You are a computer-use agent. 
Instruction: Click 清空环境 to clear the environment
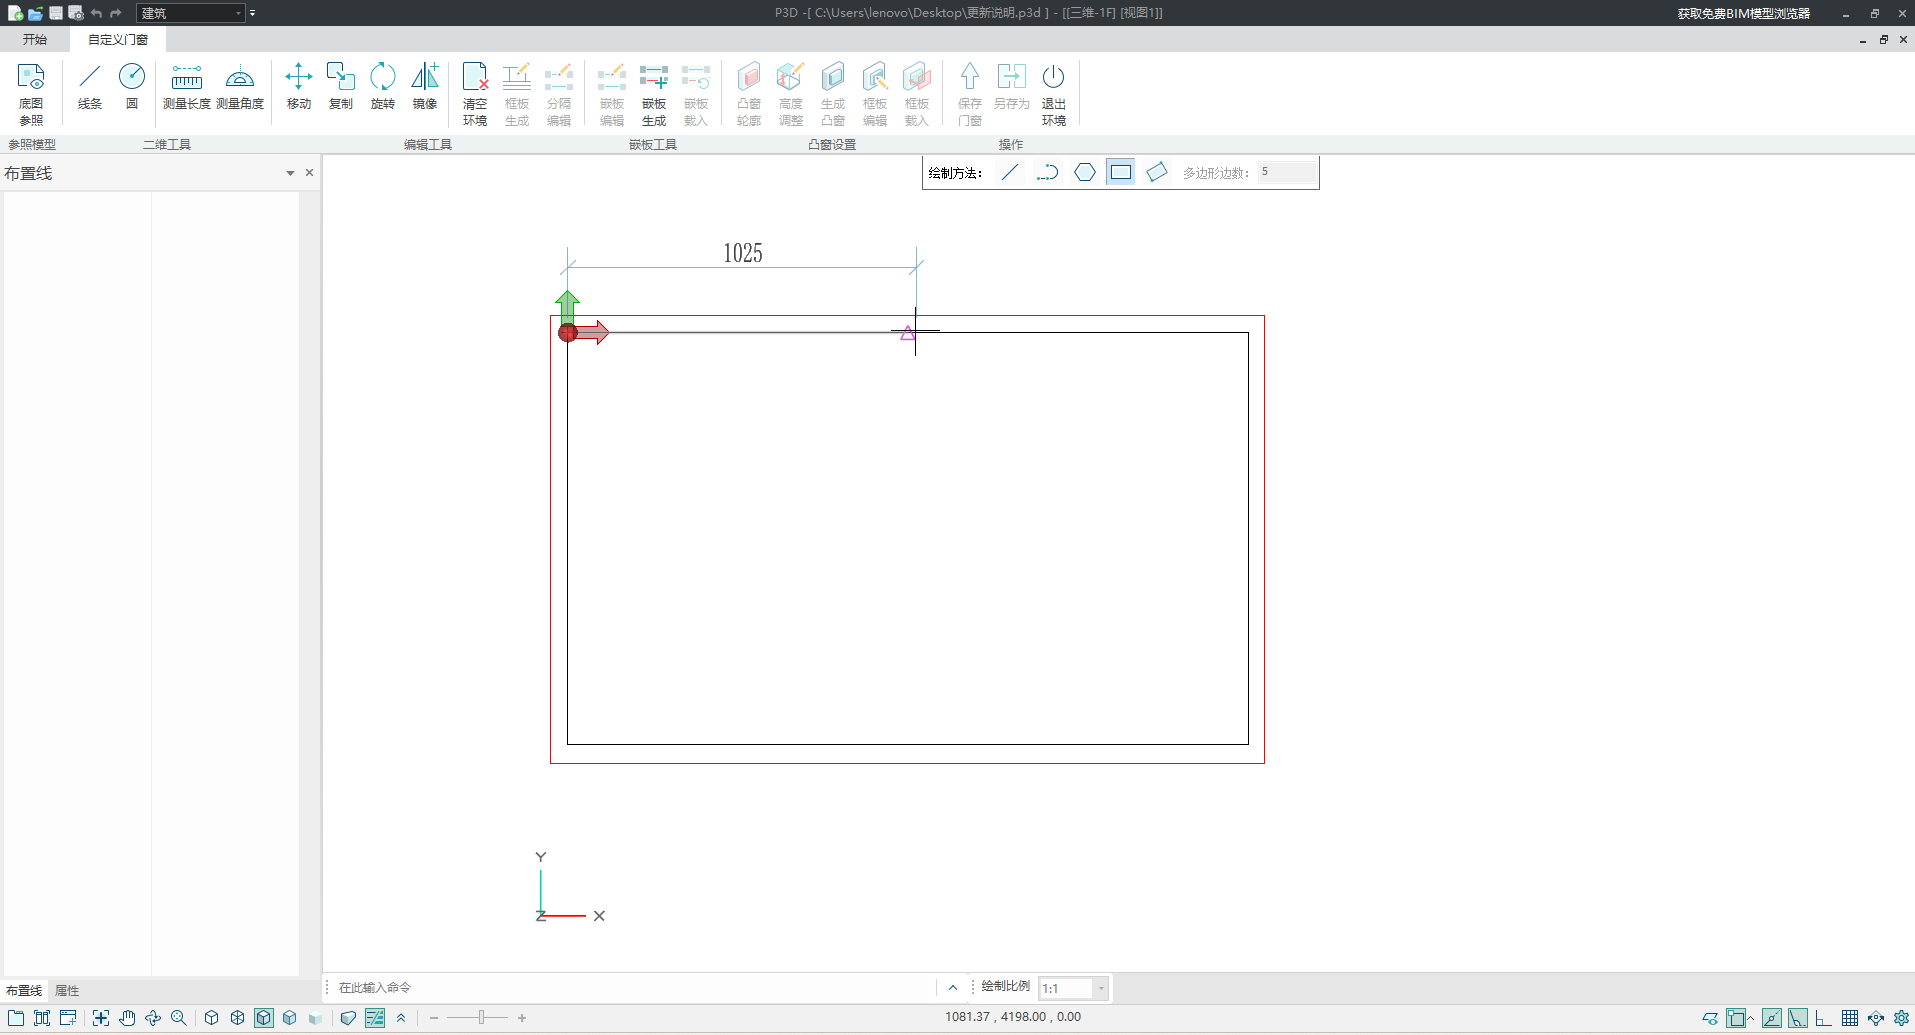click(475, 93)
